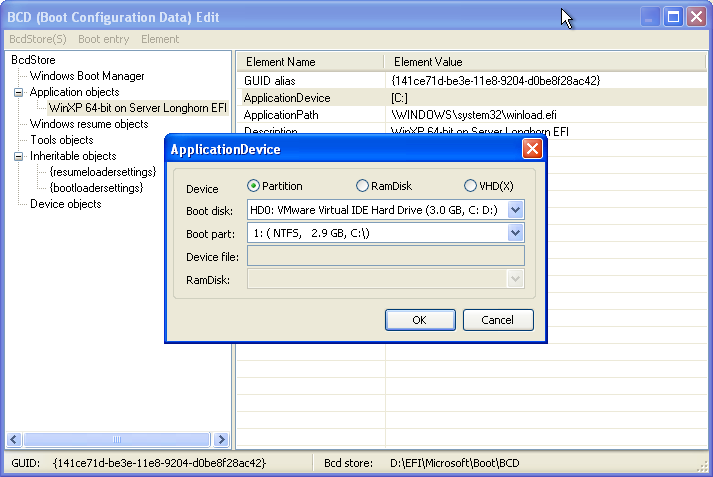The image size is (713, 477).
Task: Open the Boot part dropdown
Action: pyautogui.click(x=515, y=233)
